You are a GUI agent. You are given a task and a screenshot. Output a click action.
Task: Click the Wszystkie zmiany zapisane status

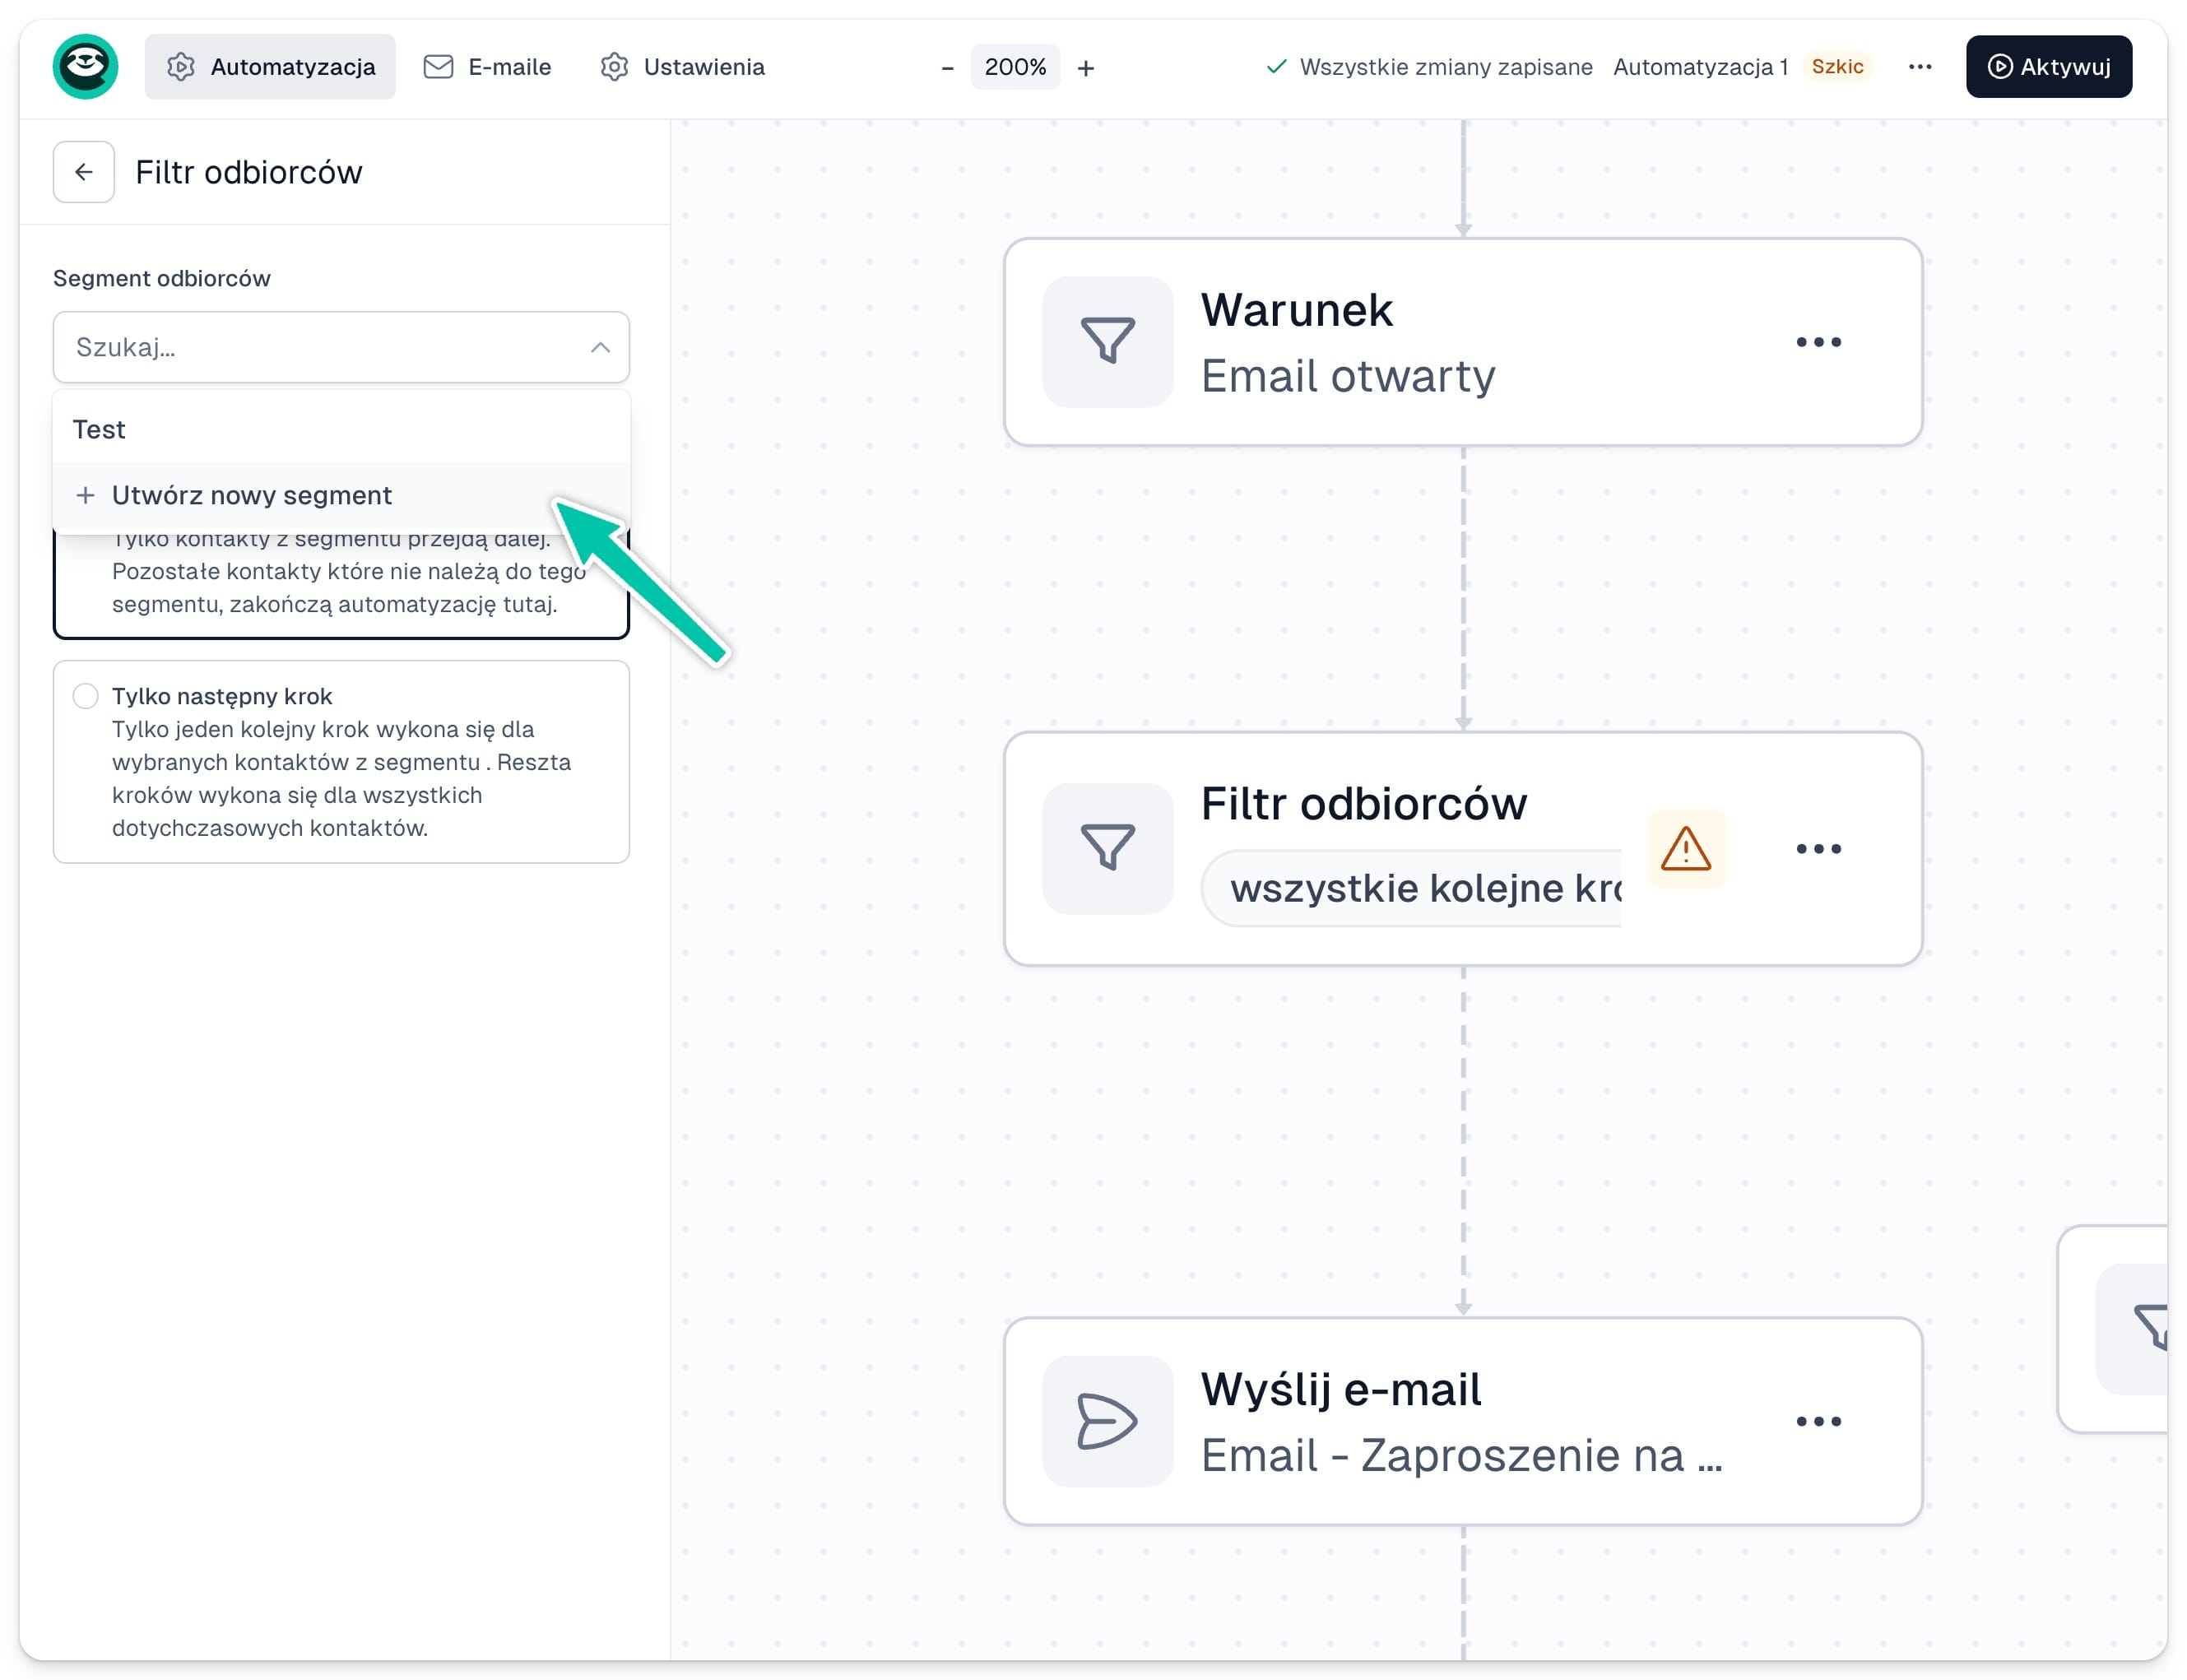[1429, 67]
